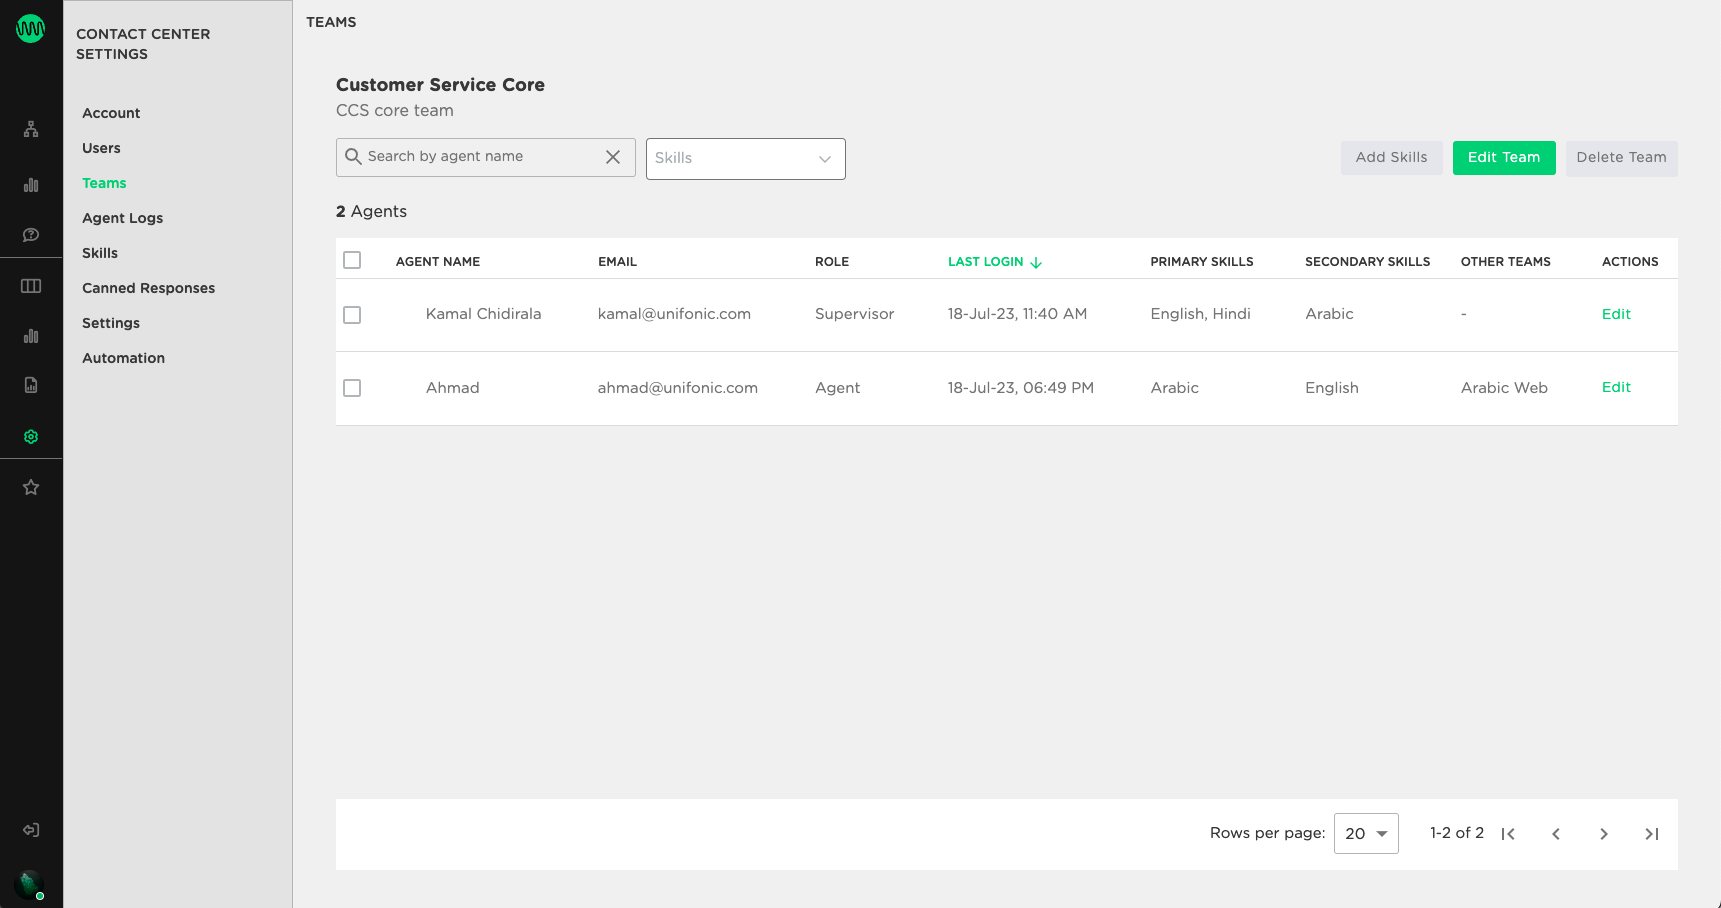Click the English, Hindi primary skills cell
The height and width of the screenshot is (908, 1721).
[x=1200, y=314]
